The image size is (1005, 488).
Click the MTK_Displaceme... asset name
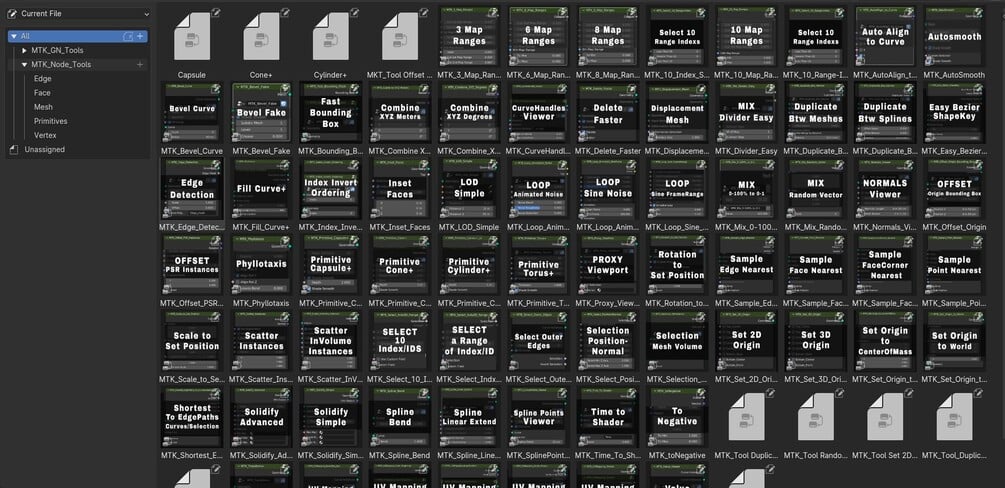pos(677,151)
